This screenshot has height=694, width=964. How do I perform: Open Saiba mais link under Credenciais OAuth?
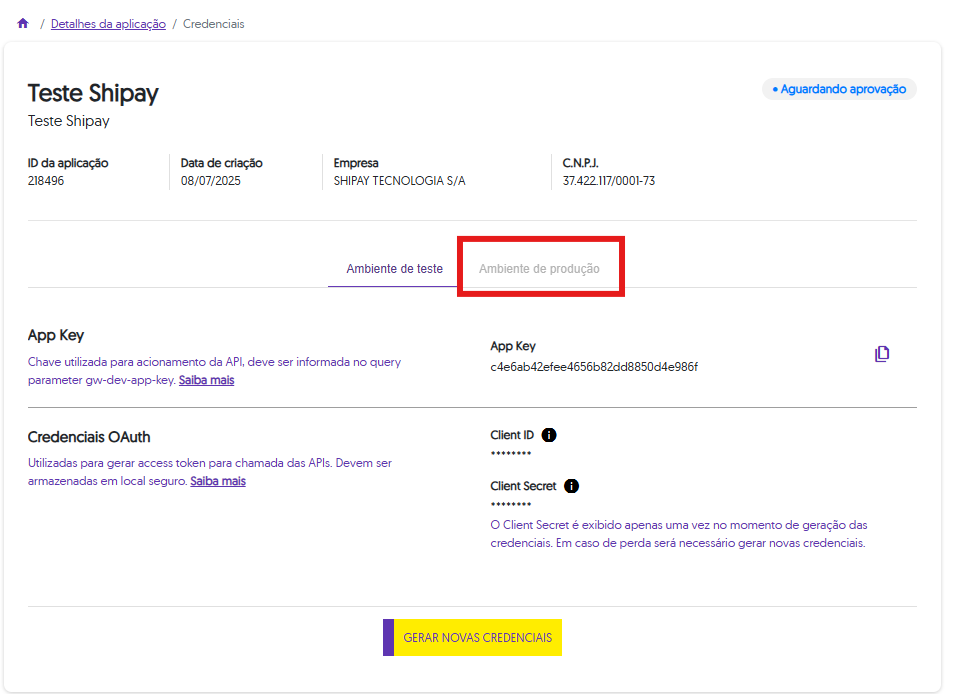click(218, 481)
